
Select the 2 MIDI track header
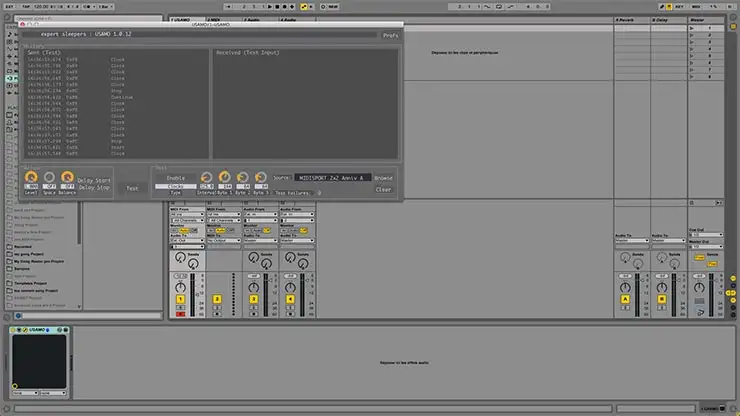click(x=224, y=20)
